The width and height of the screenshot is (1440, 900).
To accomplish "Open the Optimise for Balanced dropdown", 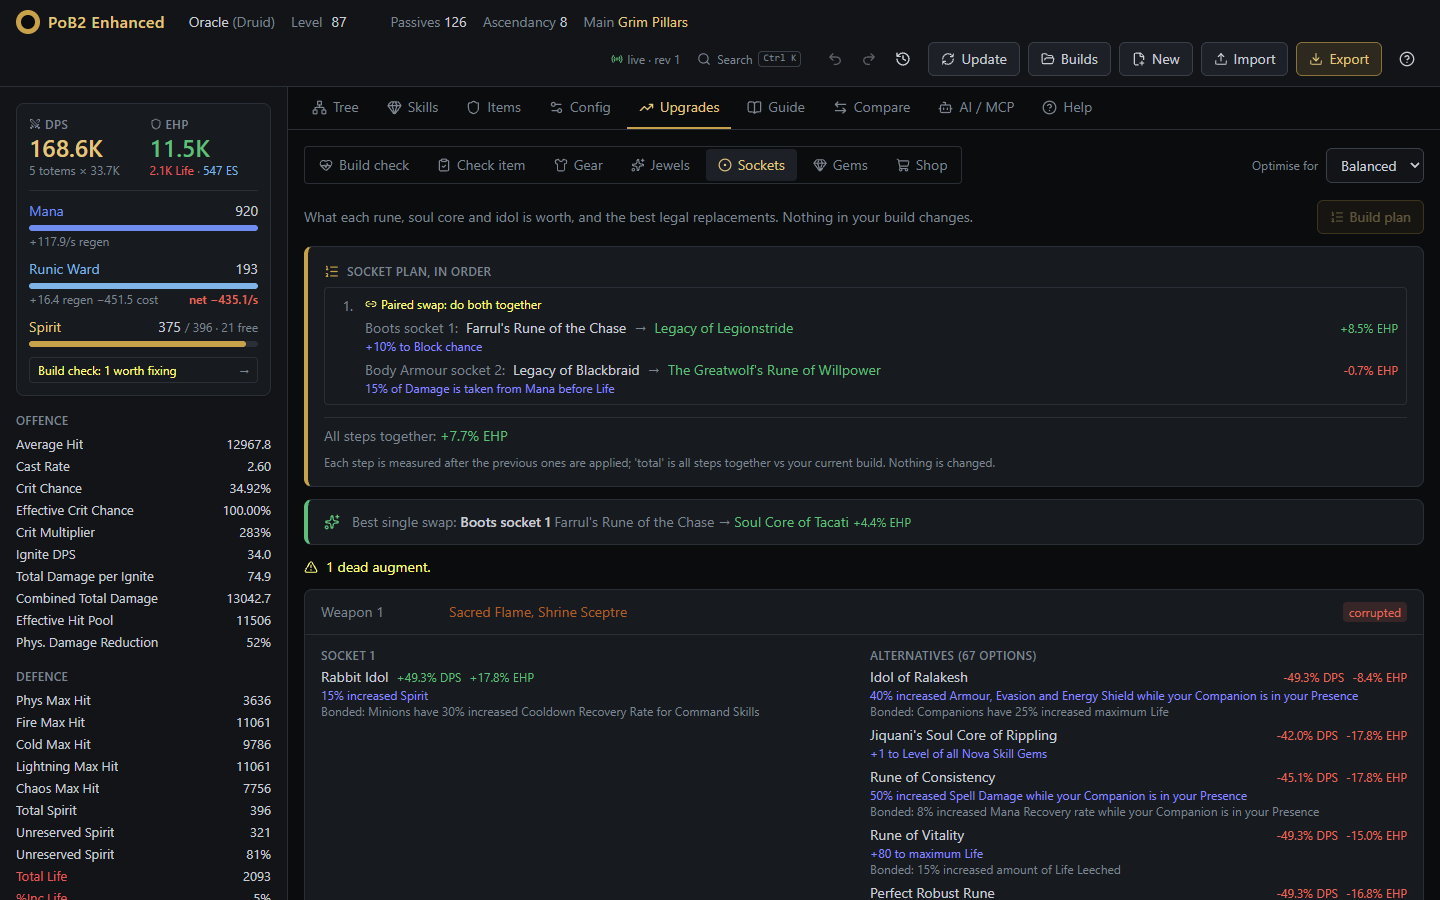I will point(1375,166).
